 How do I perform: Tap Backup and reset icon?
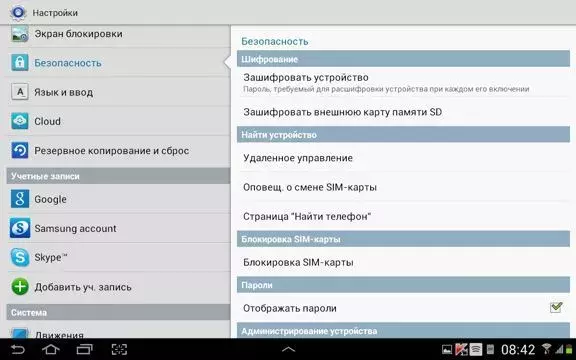click(19, 151)
